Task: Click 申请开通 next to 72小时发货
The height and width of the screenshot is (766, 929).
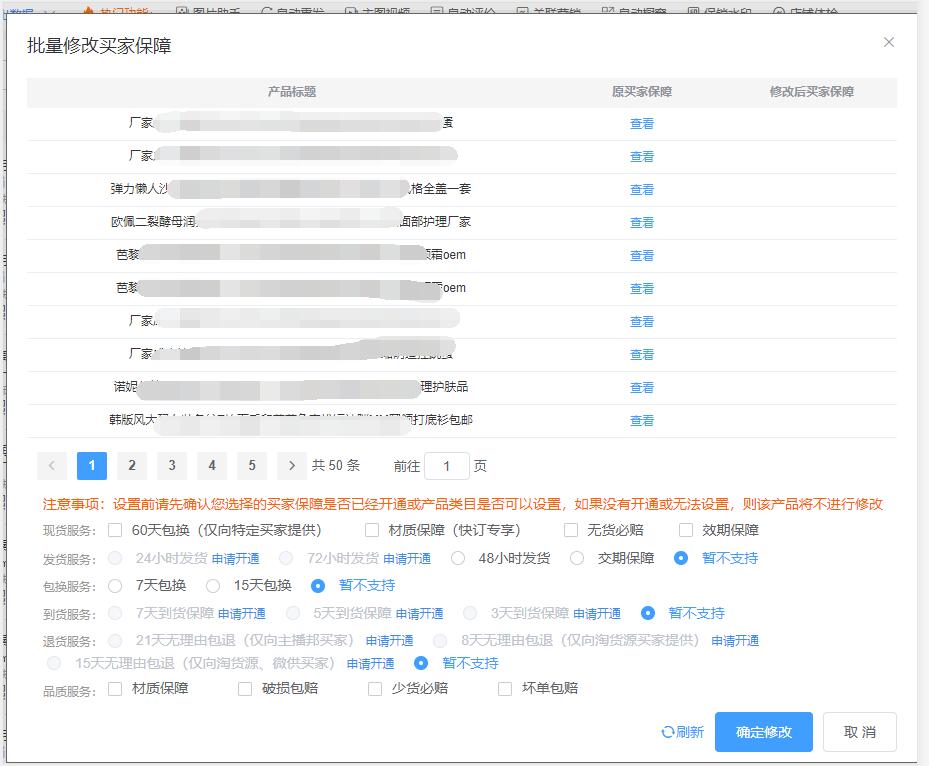Action: 407,559
